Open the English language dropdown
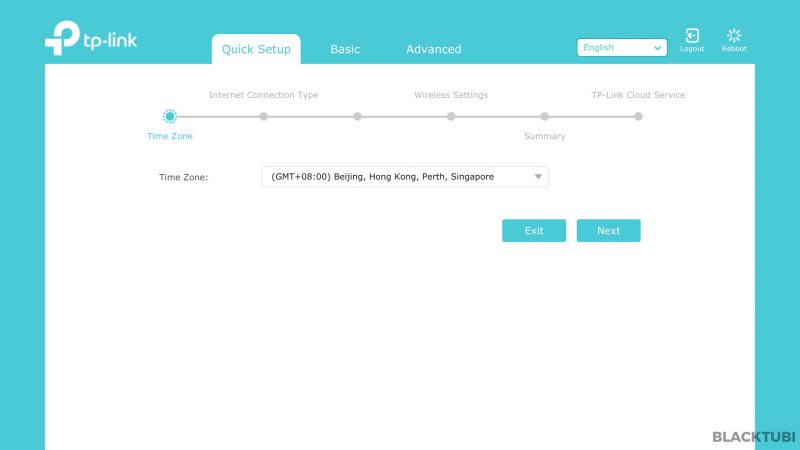This screenshot has height=450, width=800. [x=621, y=47]
